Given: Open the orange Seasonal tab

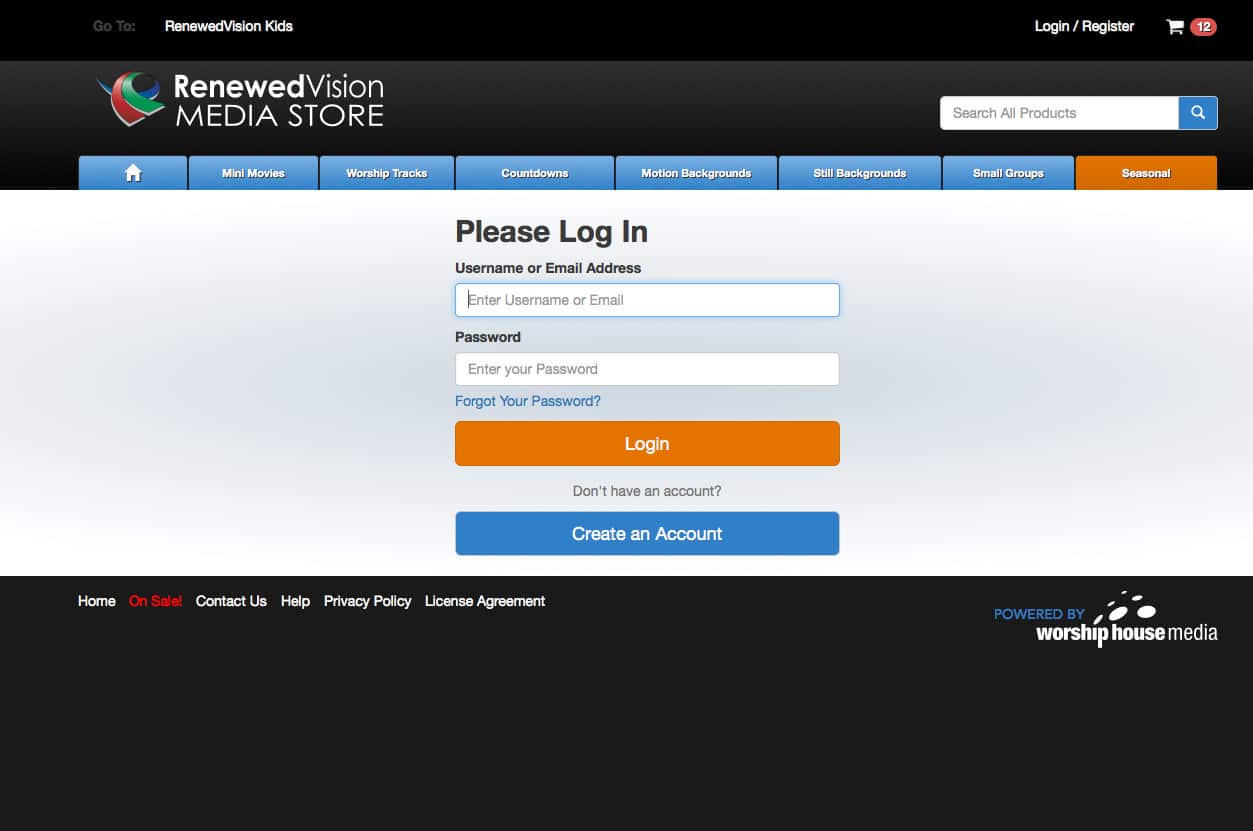Looking at the screenshot, I should pyautogui.click(x=1146, y=173).
